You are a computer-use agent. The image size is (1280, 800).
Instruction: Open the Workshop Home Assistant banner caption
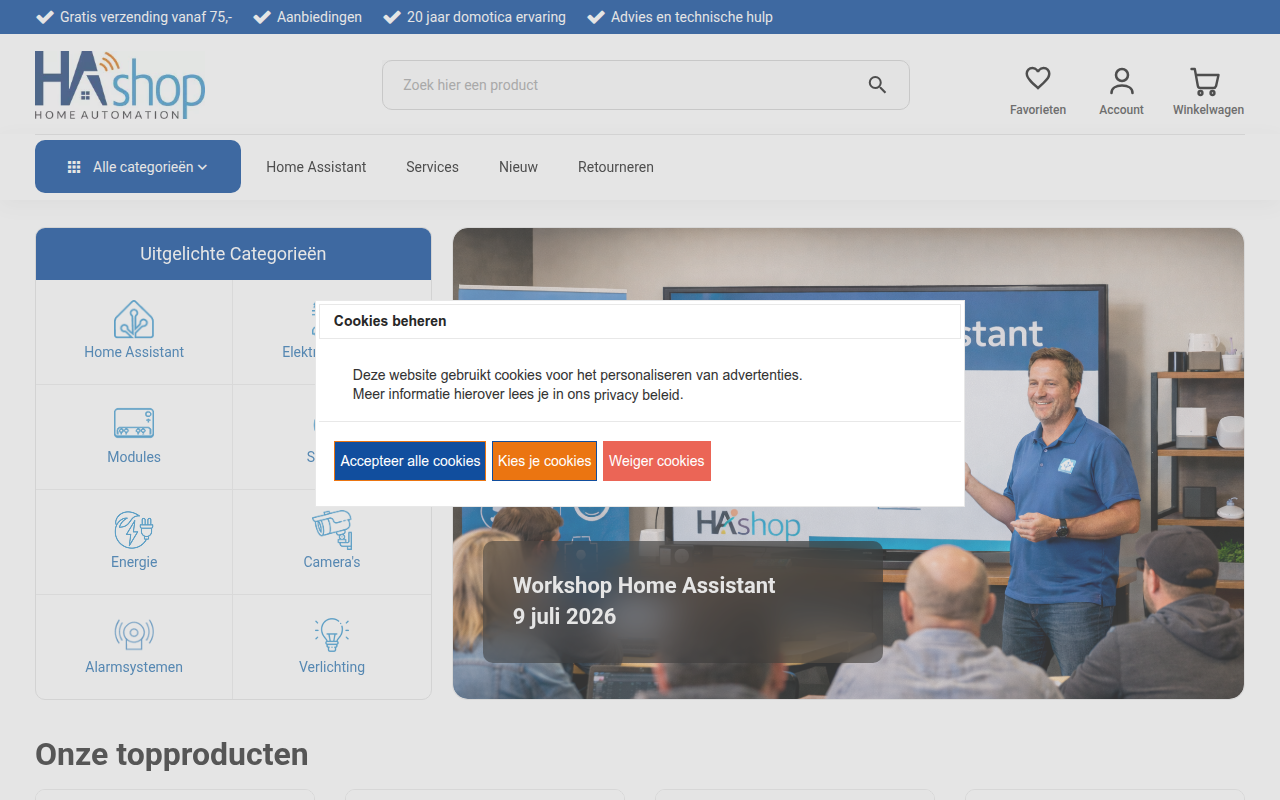click(683, 601)
